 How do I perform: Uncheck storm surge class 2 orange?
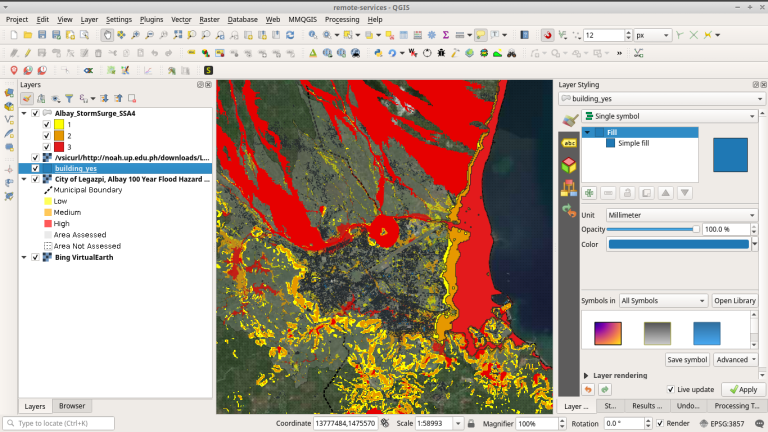click(x=47, y=136)
